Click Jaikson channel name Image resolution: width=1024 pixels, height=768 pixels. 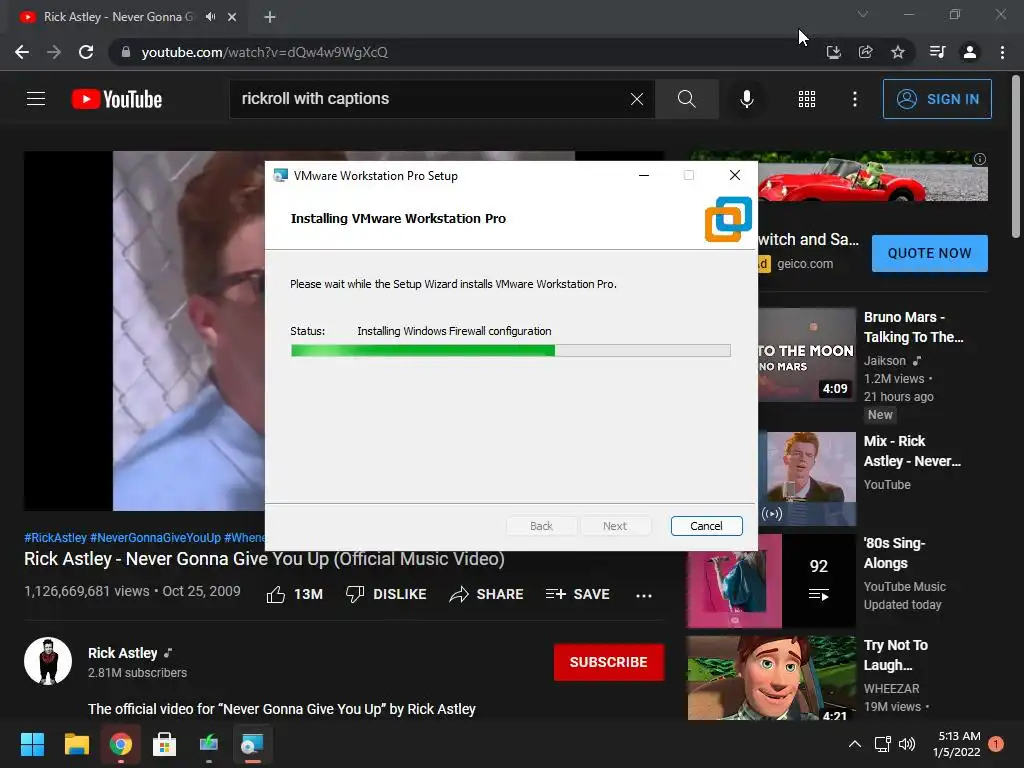pyautogui.click(x=884, y=360)
